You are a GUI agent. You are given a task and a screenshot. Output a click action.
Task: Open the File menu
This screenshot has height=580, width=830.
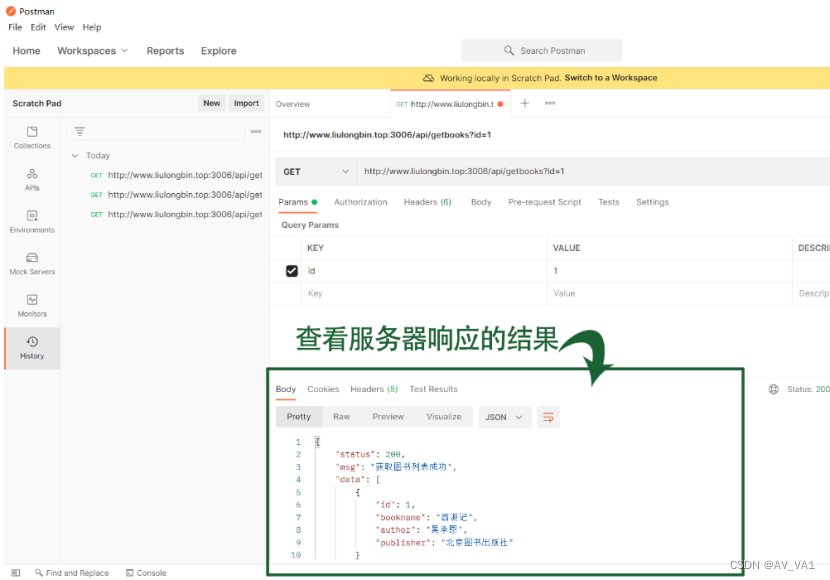coord(15,27)
